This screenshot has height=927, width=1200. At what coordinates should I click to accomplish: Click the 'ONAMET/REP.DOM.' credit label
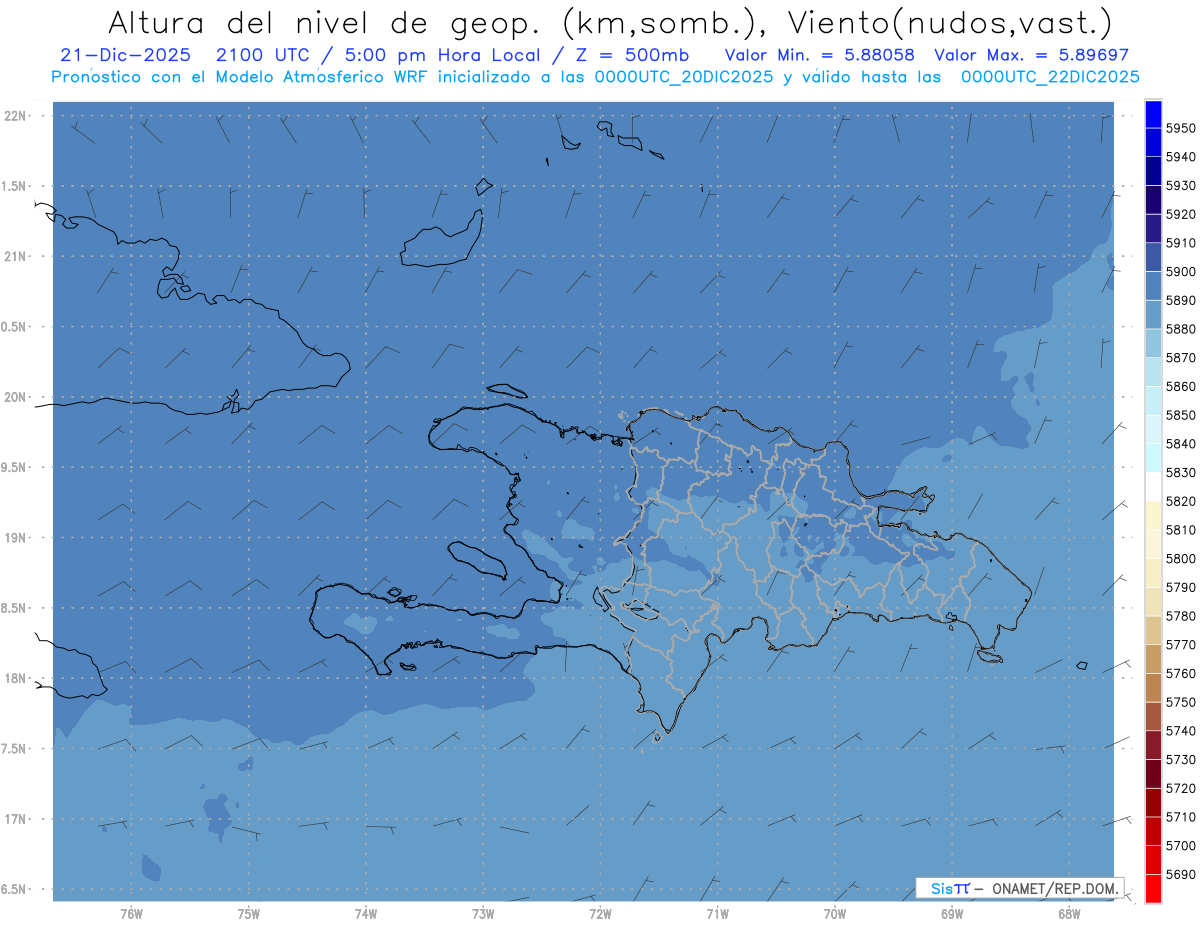1055,888
